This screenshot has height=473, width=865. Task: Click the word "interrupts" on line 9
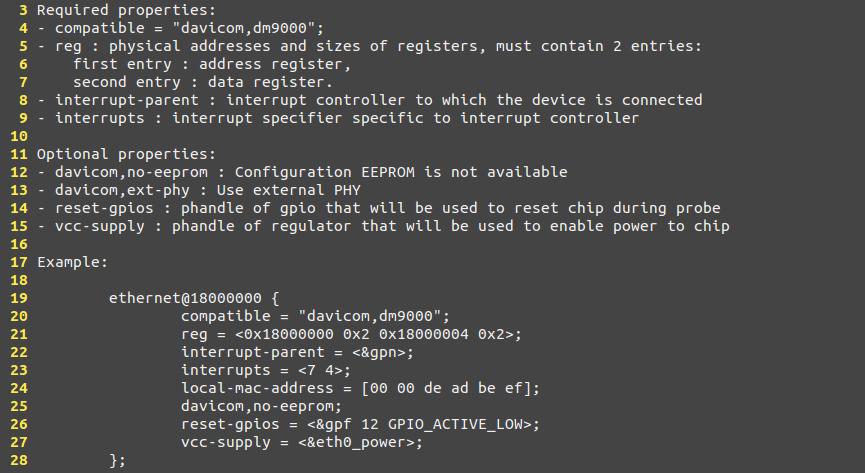pos(100,118)
